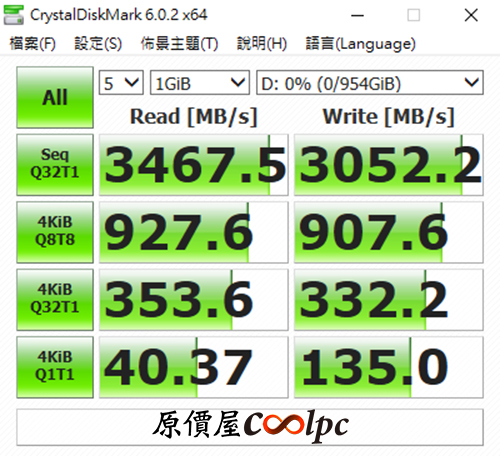
Task: Open the drive selector showing D: 0%
Action: coord(370,82)
